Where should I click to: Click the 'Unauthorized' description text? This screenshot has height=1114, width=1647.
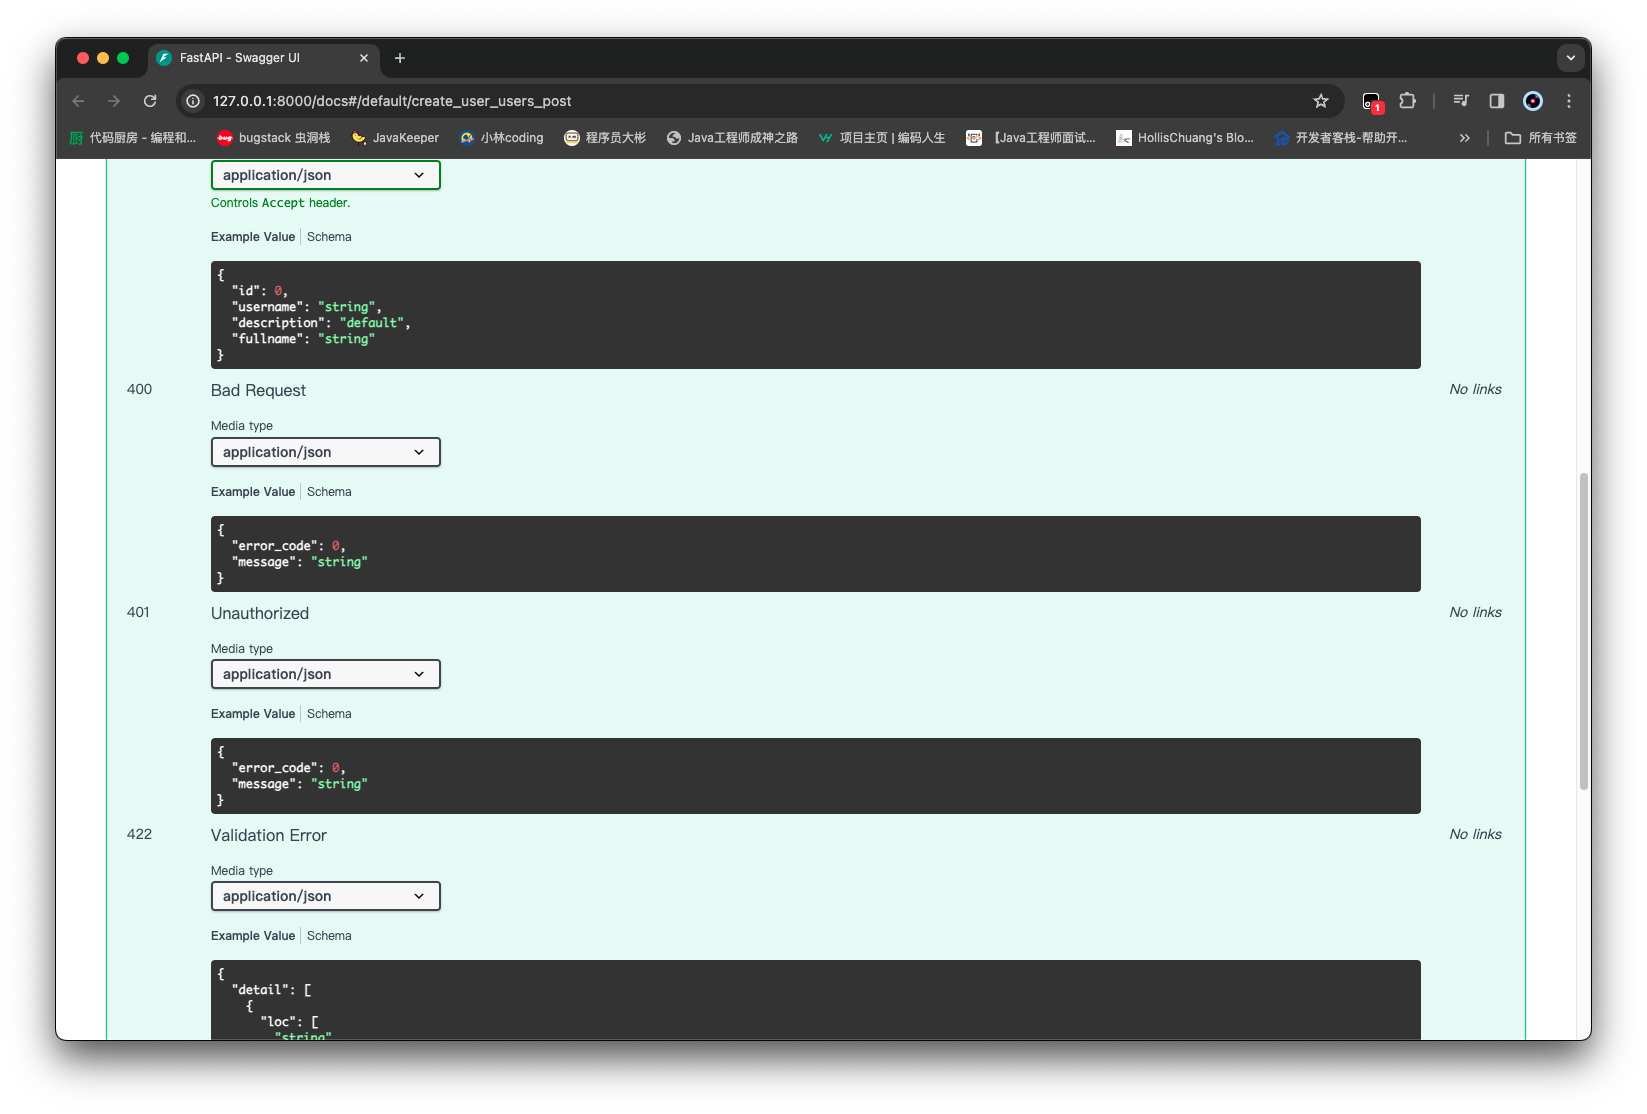pyautogui.click(x=260, y=613)
